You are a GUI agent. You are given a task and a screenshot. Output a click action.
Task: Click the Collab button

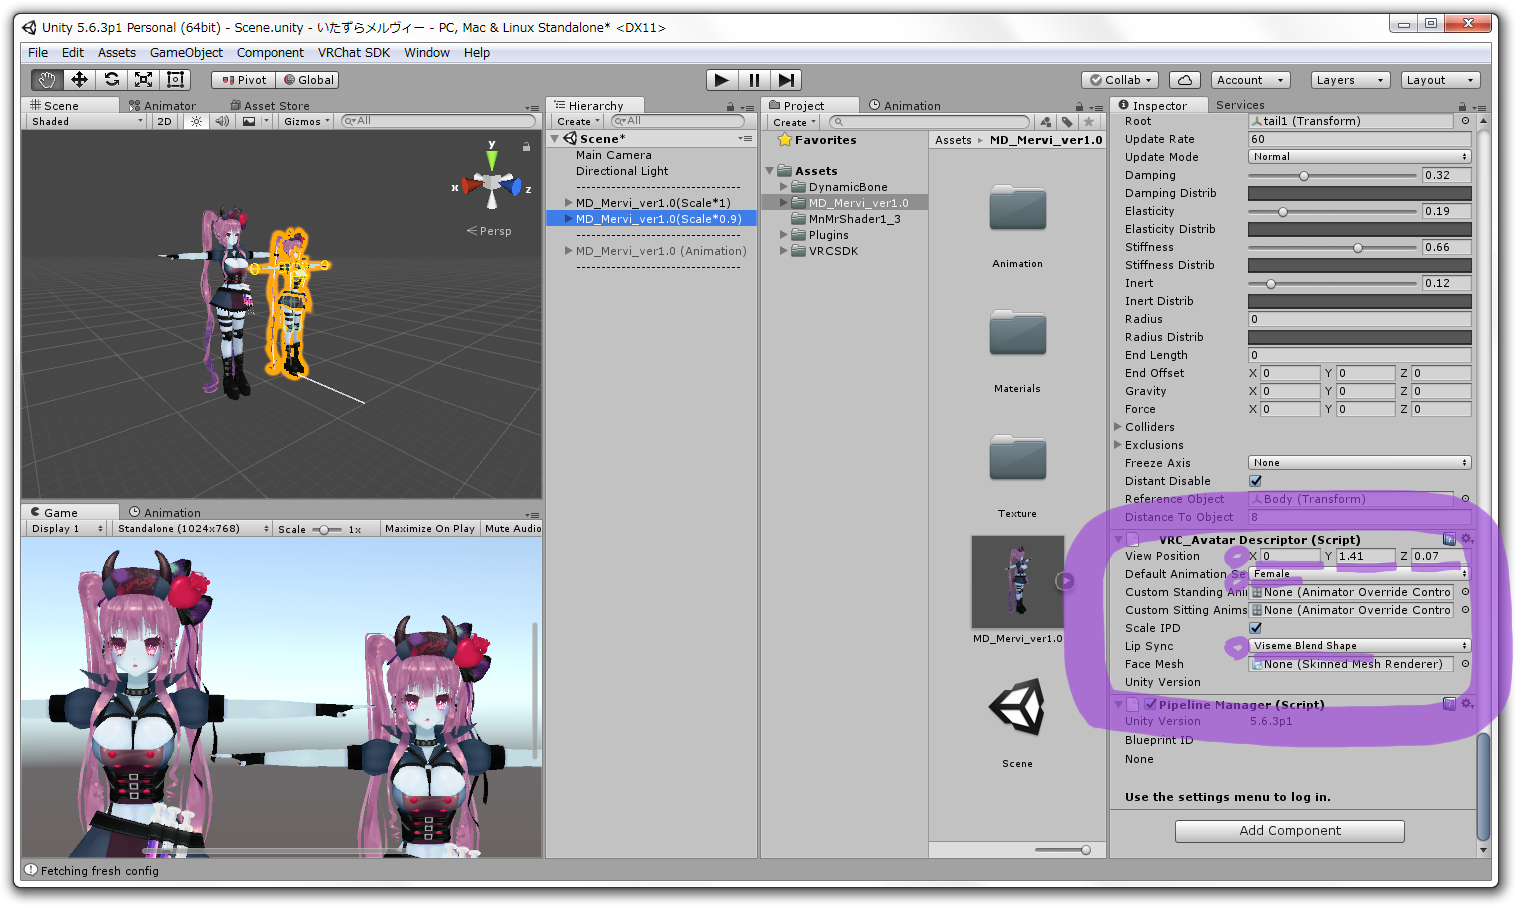pyautogui.click(x=1121, y=80)
